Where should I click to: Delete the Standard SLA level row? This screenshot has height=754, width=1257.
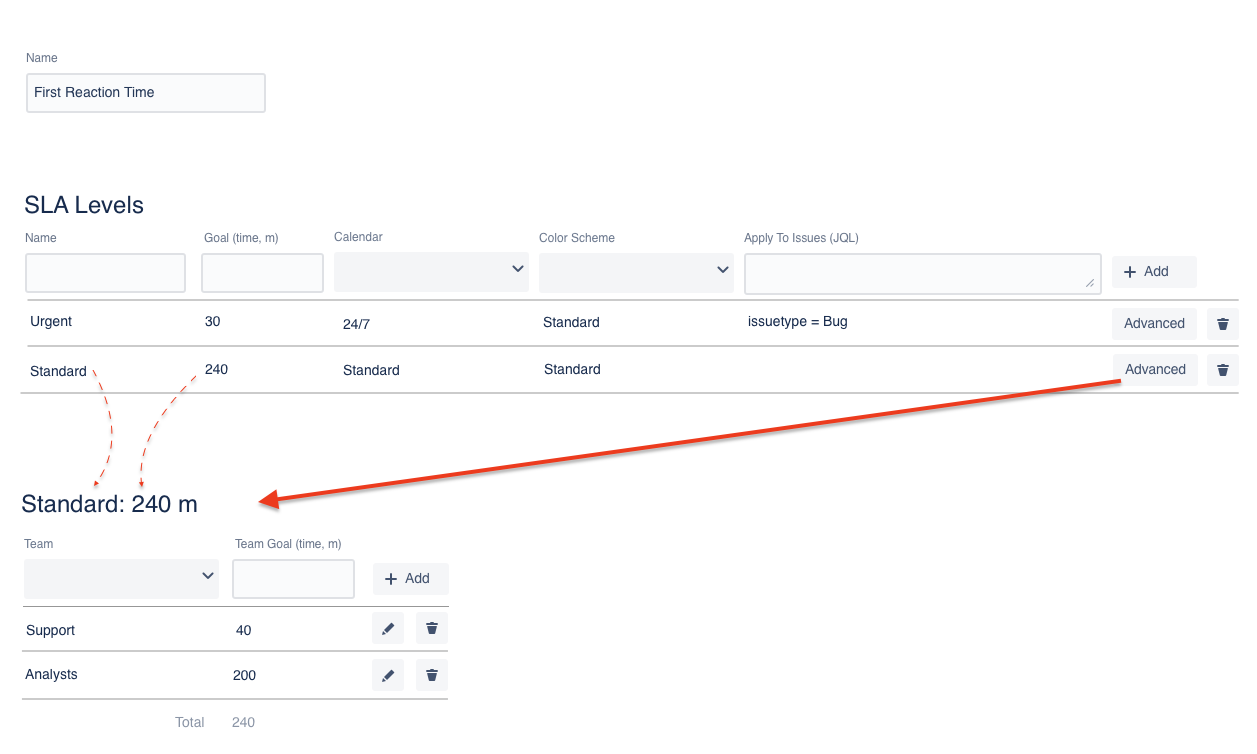point(1222,369)
